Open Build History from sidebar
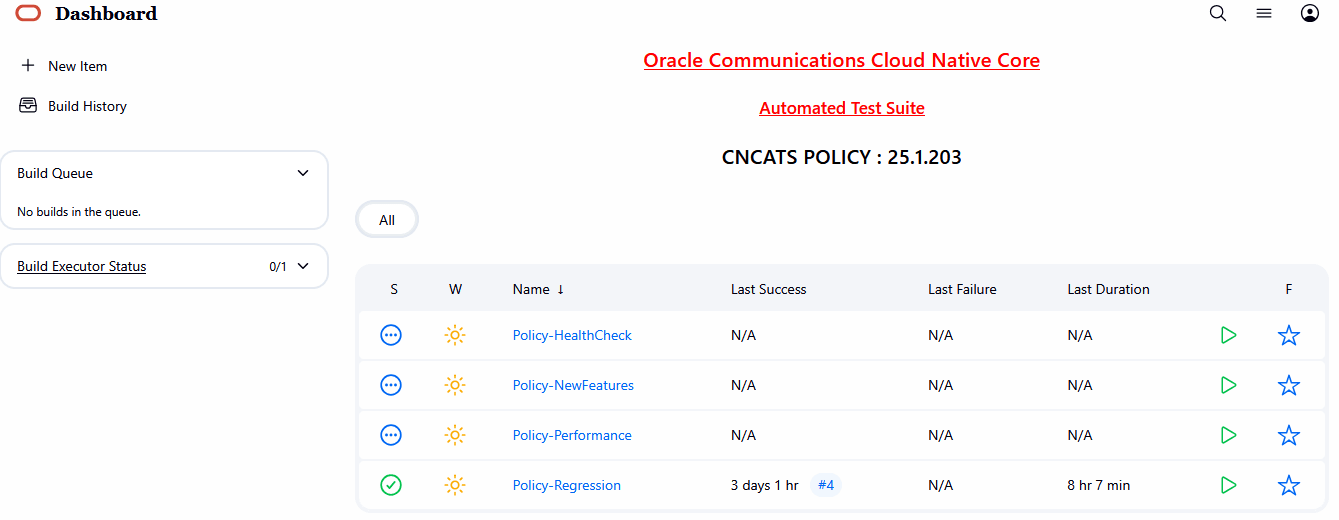 point(87,106)
